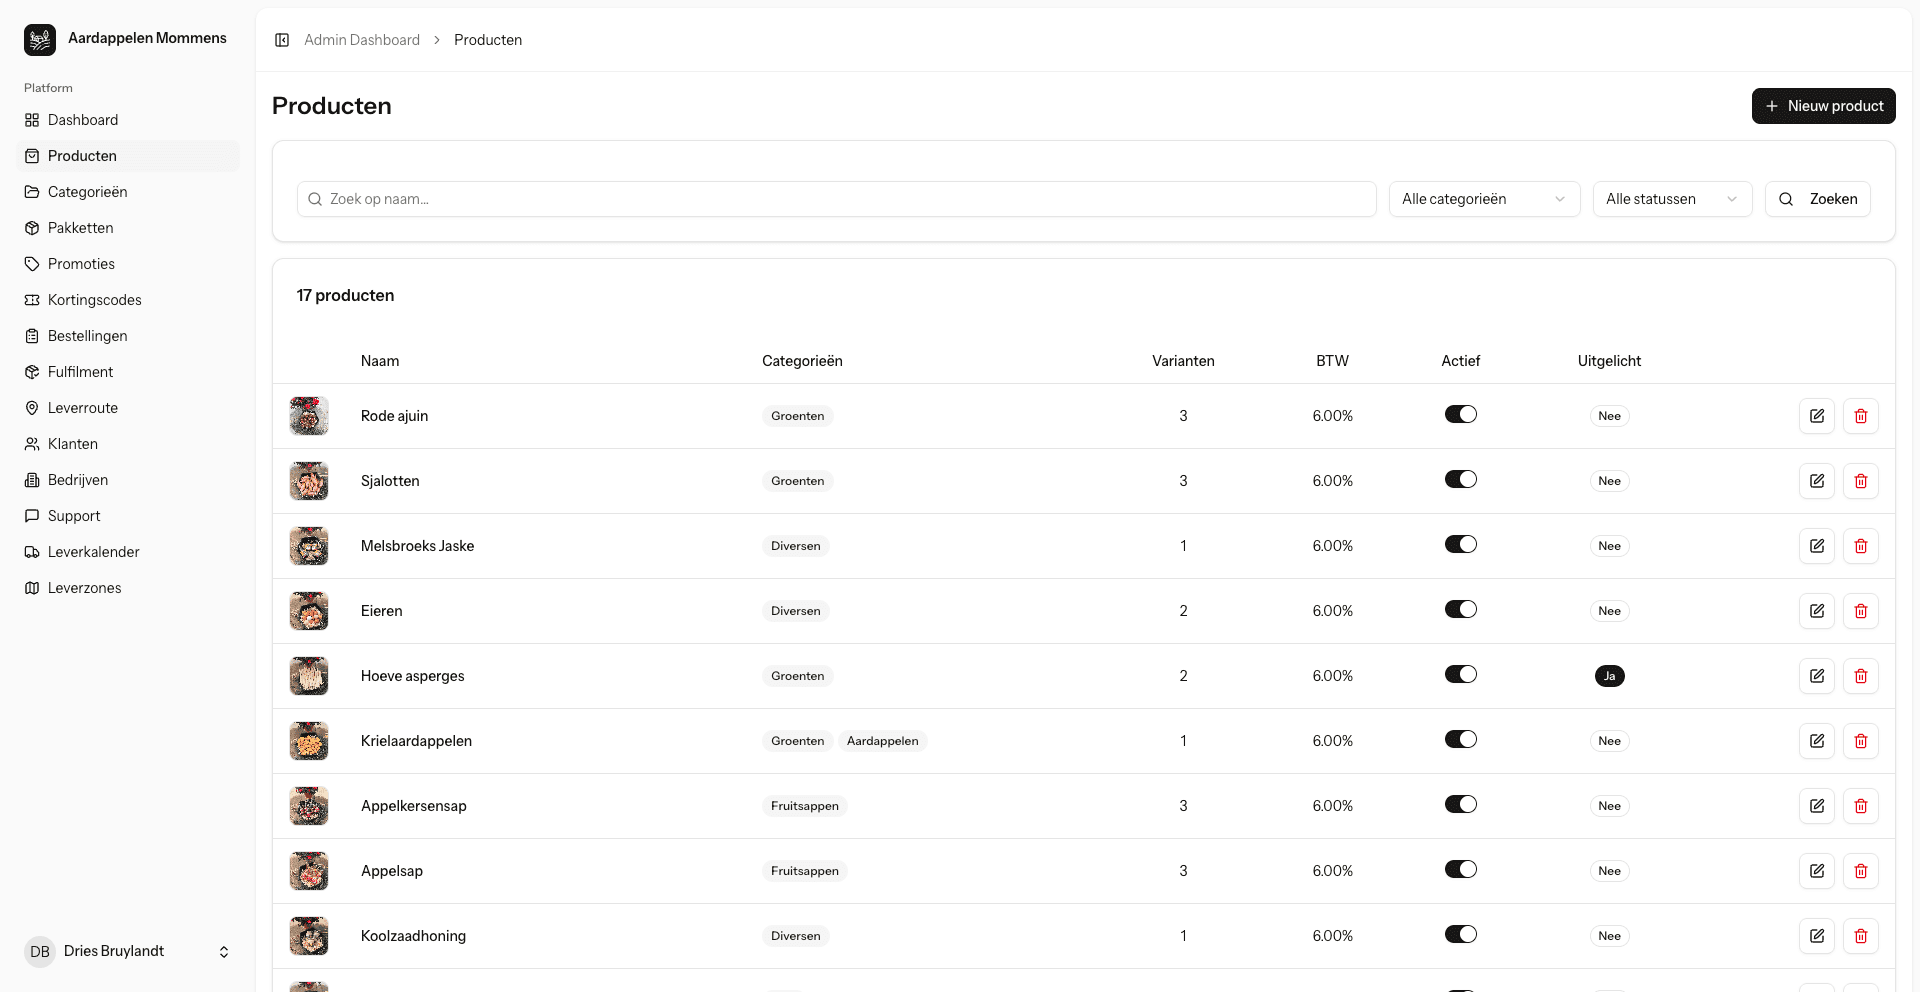Click the Fruitsappen tag in Appelsap row
The height and width of the screenshot is (992, 1920).
pos(804,871)
